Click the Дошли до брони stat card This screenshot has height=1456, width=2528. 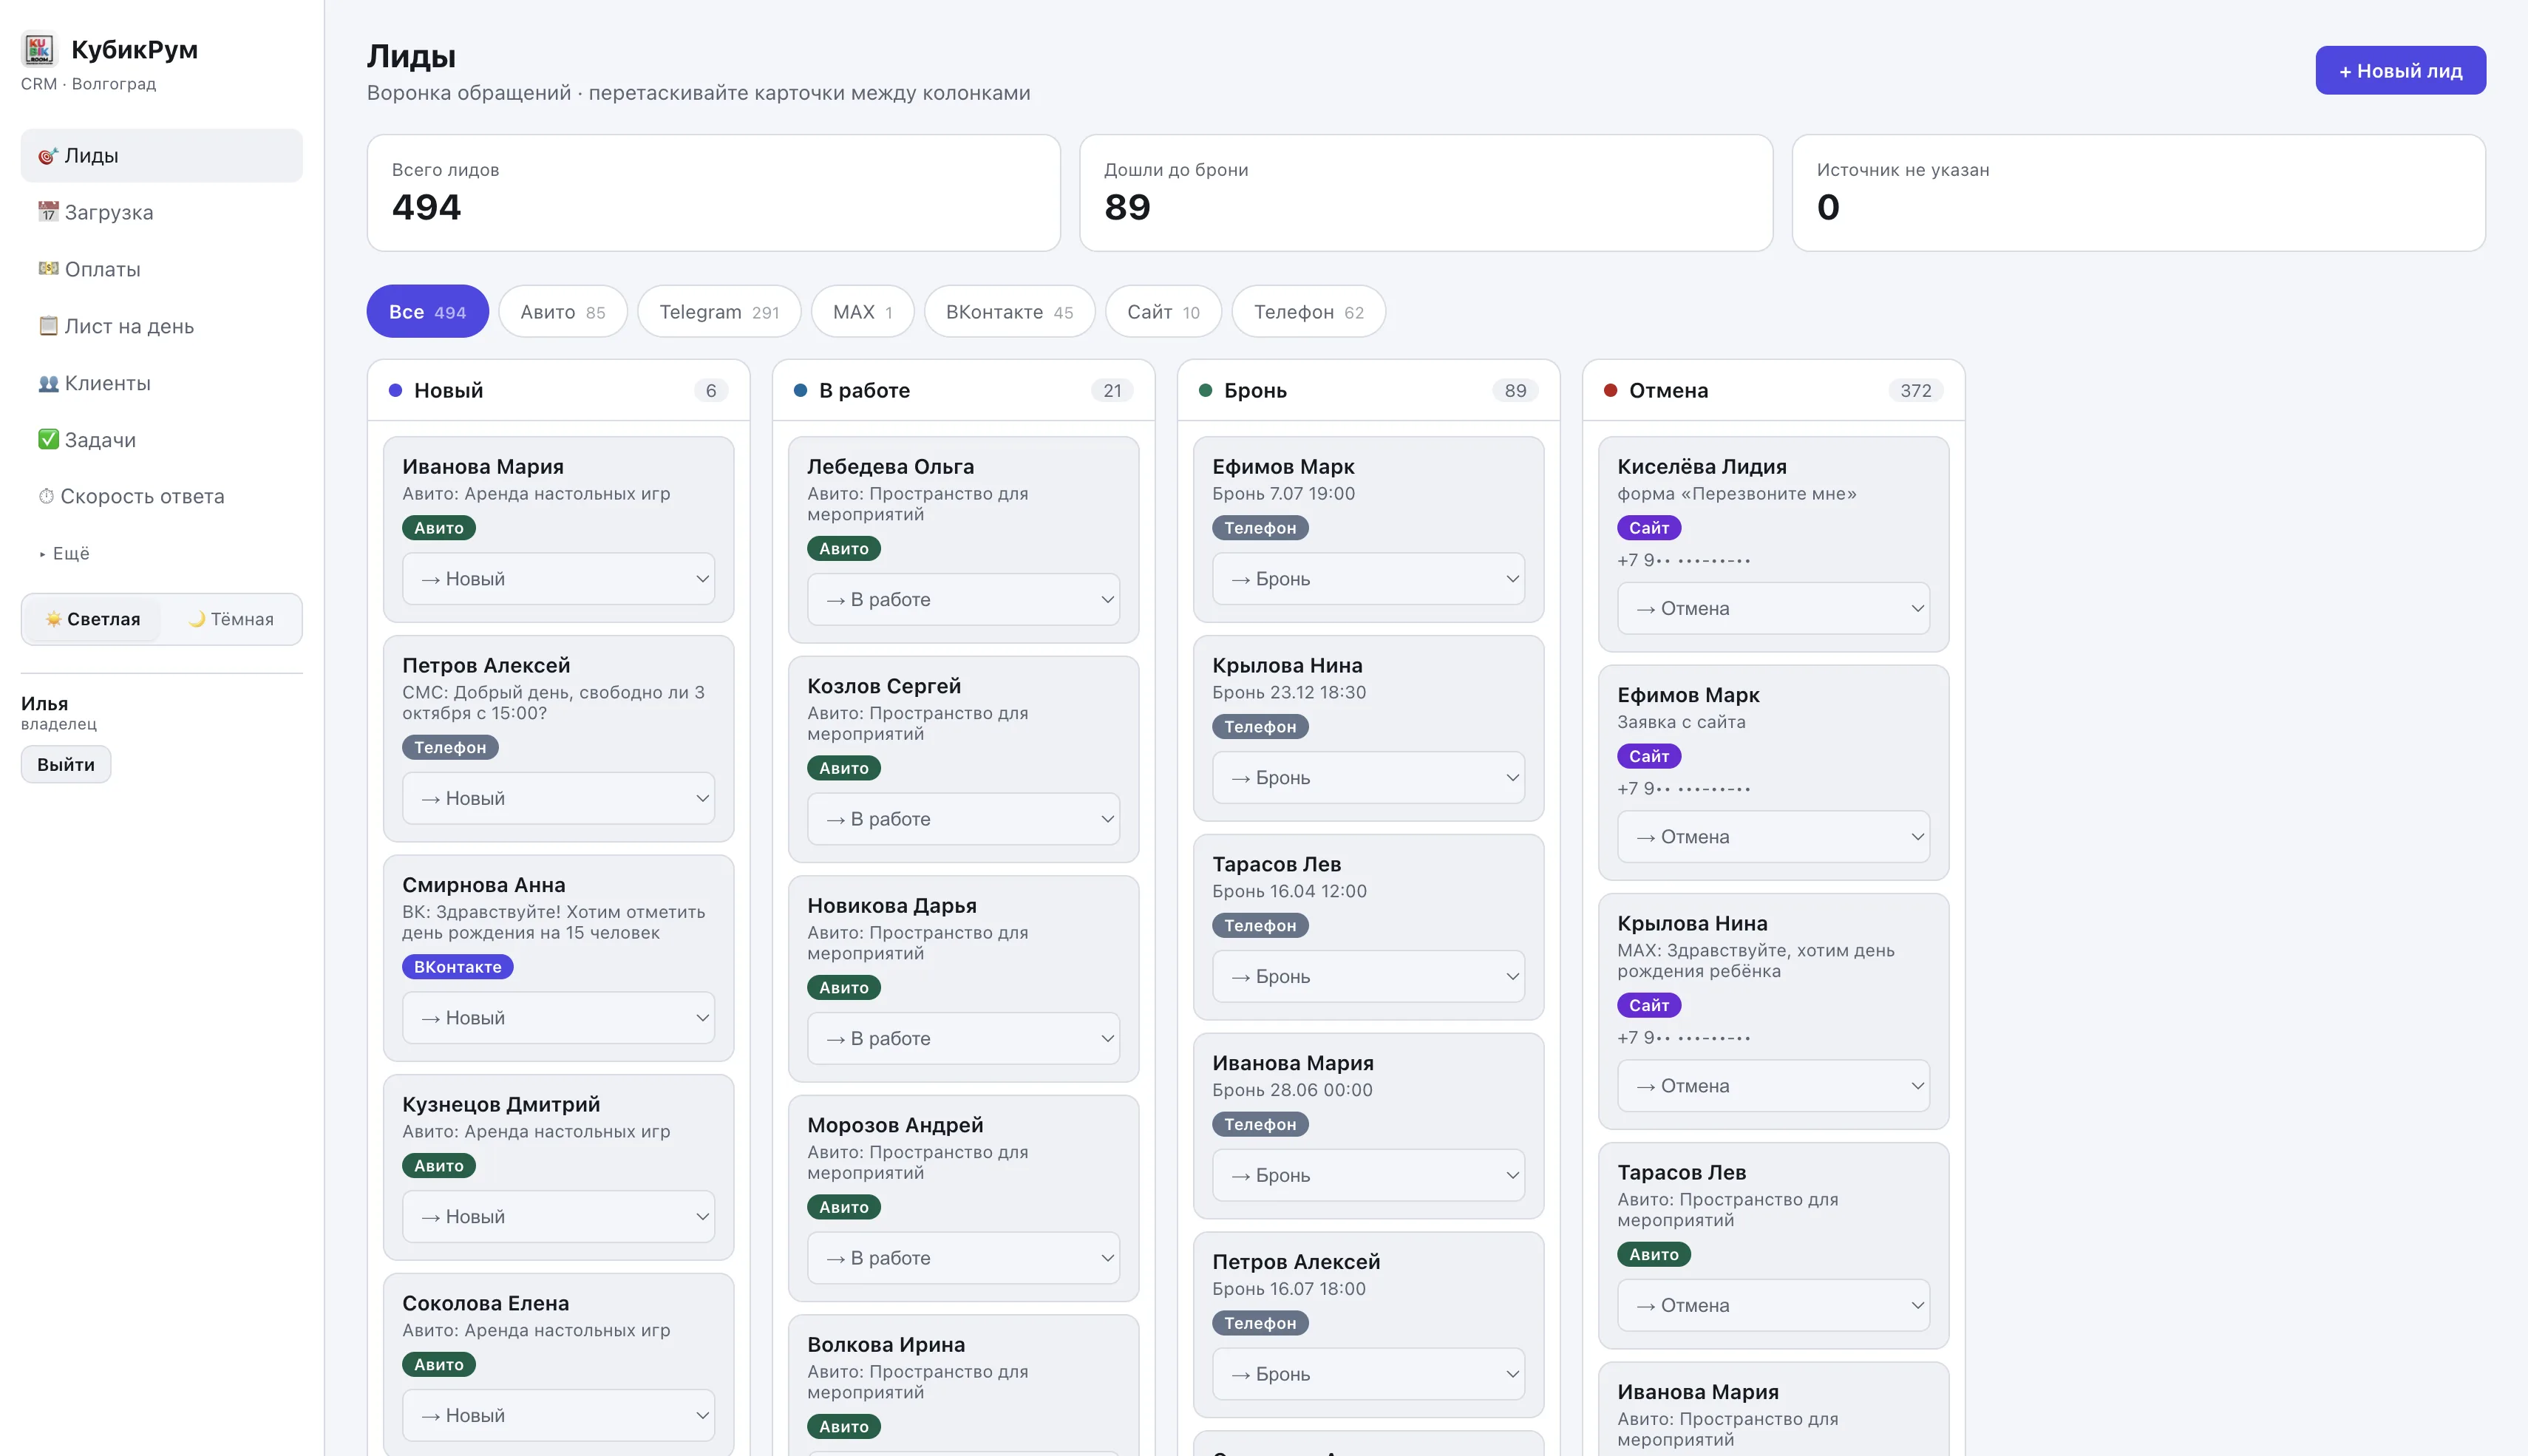[x=1426, y=193]
